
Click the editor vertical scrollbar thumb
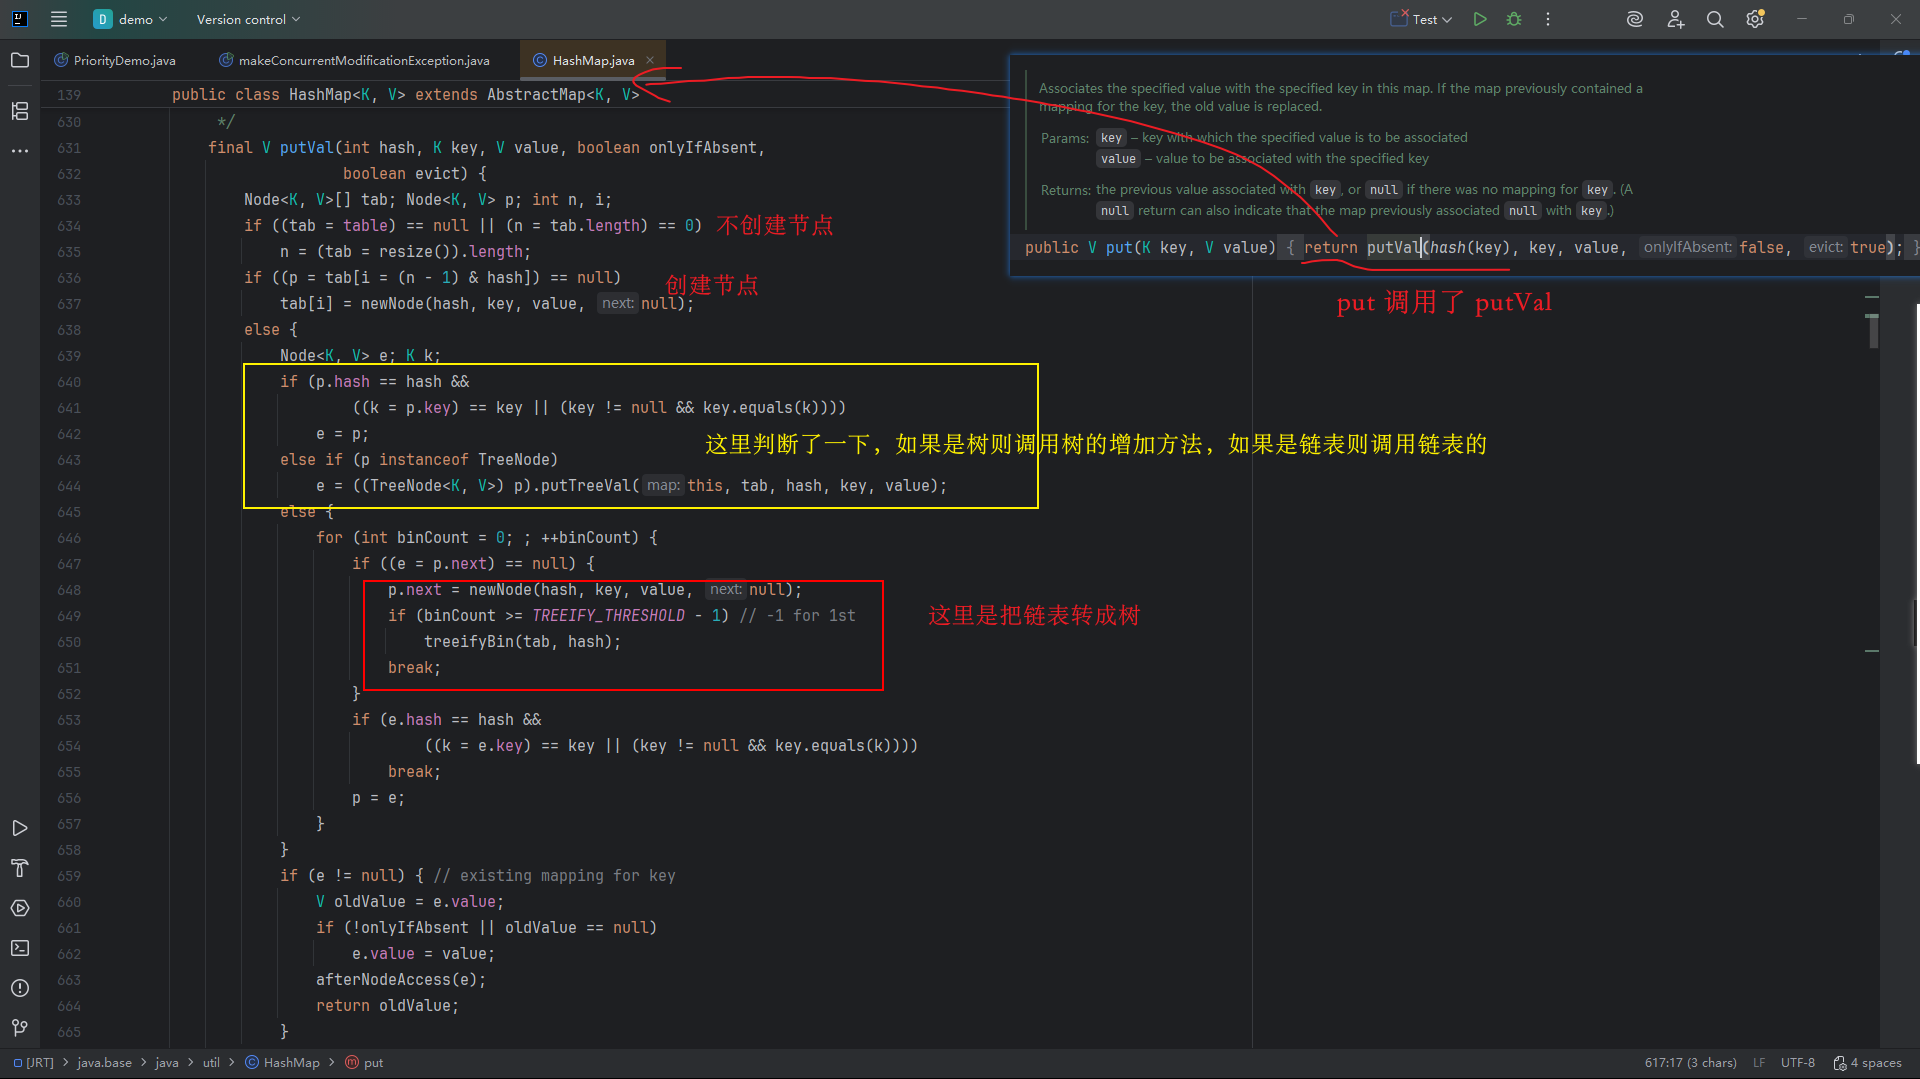[1873, 331]
